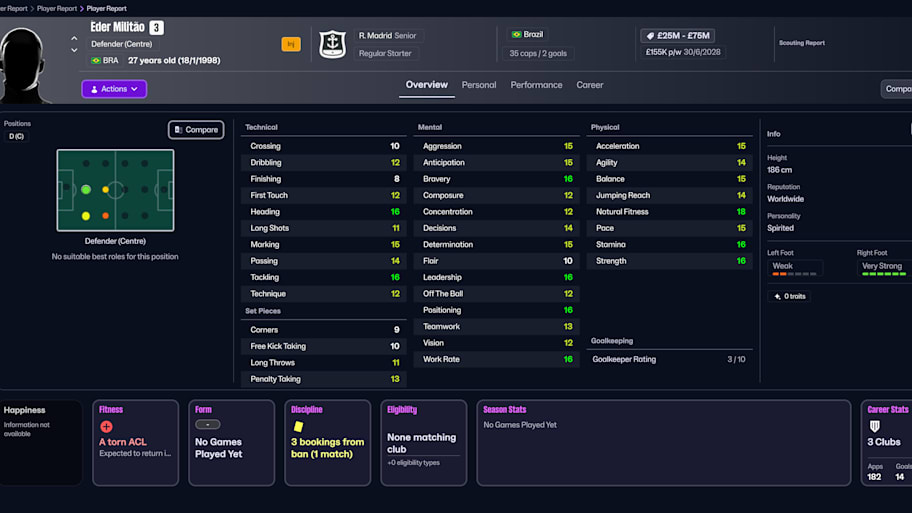Click the Form indicator pill
Viewport: 912px width, 513px height.
tap(208, 425)
